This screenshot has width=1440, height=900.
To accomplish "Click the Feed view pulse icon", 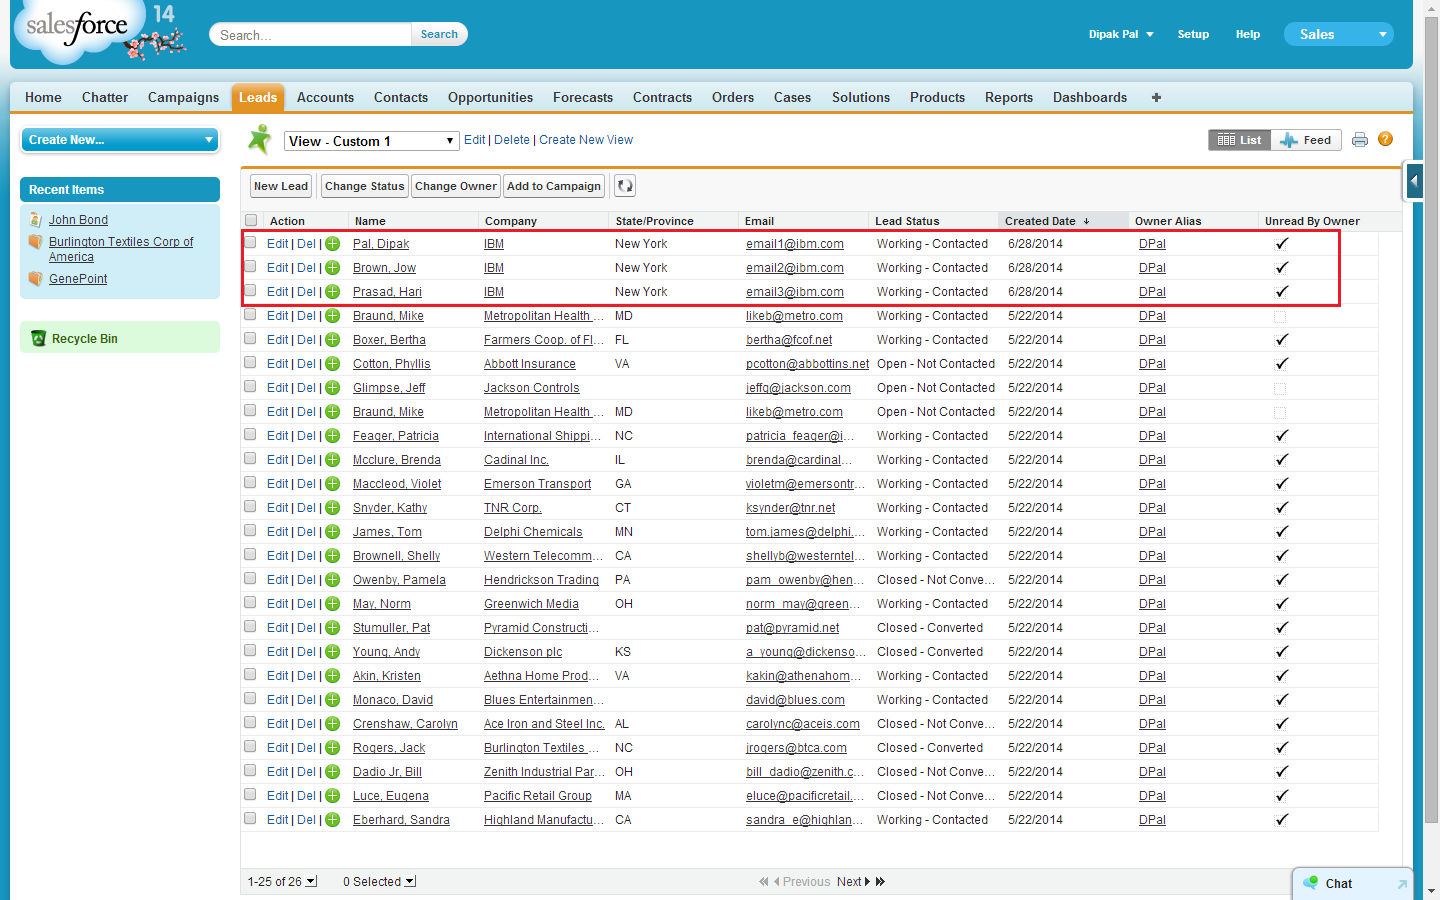I will click(1289, 140).
